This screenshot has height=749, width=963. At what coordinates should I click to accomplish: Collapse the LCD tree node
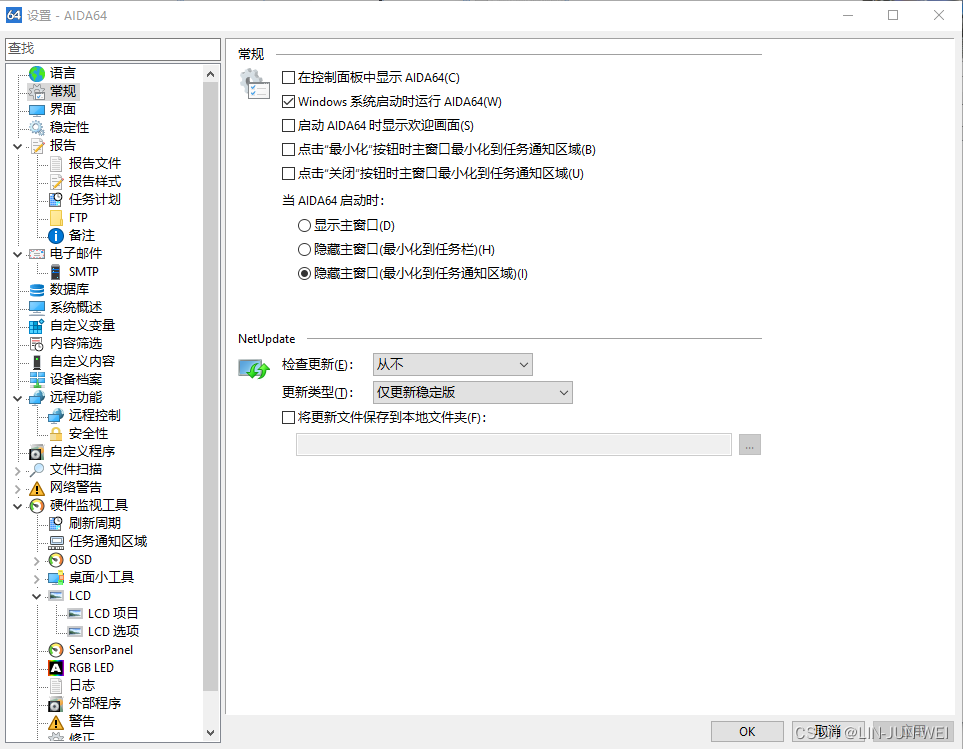[x=37, y=596]
